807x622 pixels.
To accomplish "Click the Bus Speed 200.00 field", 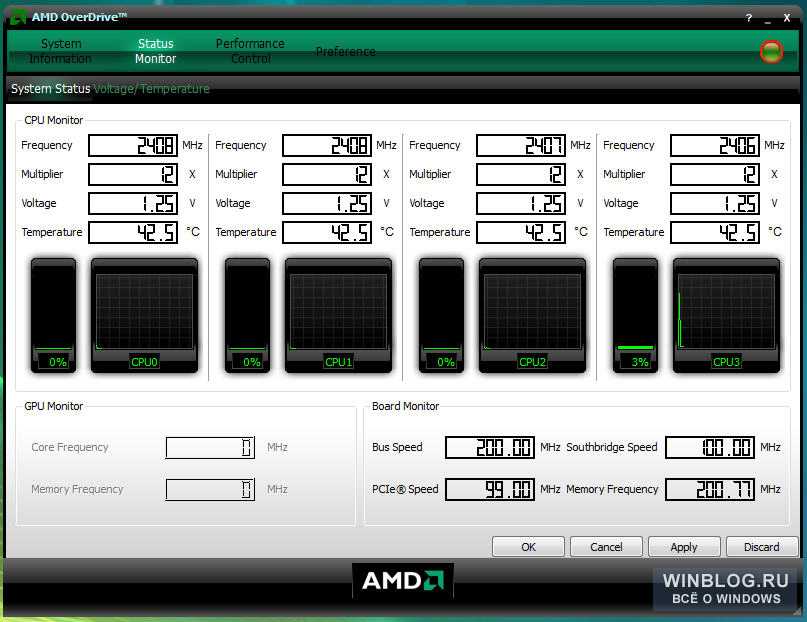I will tap(490, 447).
